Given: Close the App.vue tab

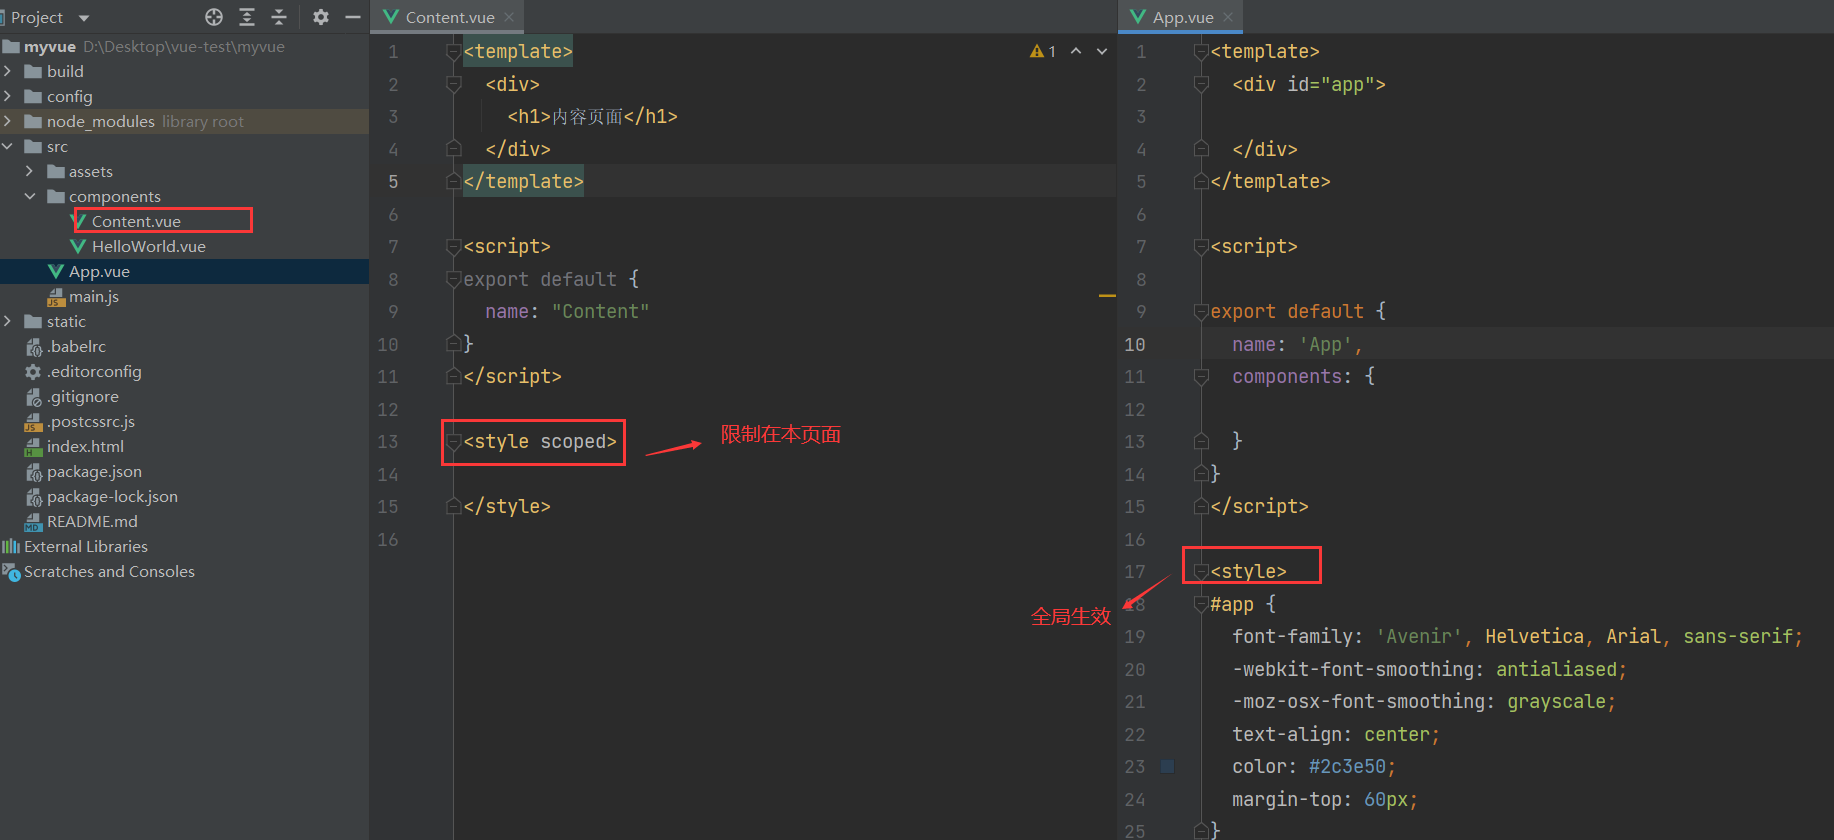Looking at the screenshot, I should point(1228,17).
